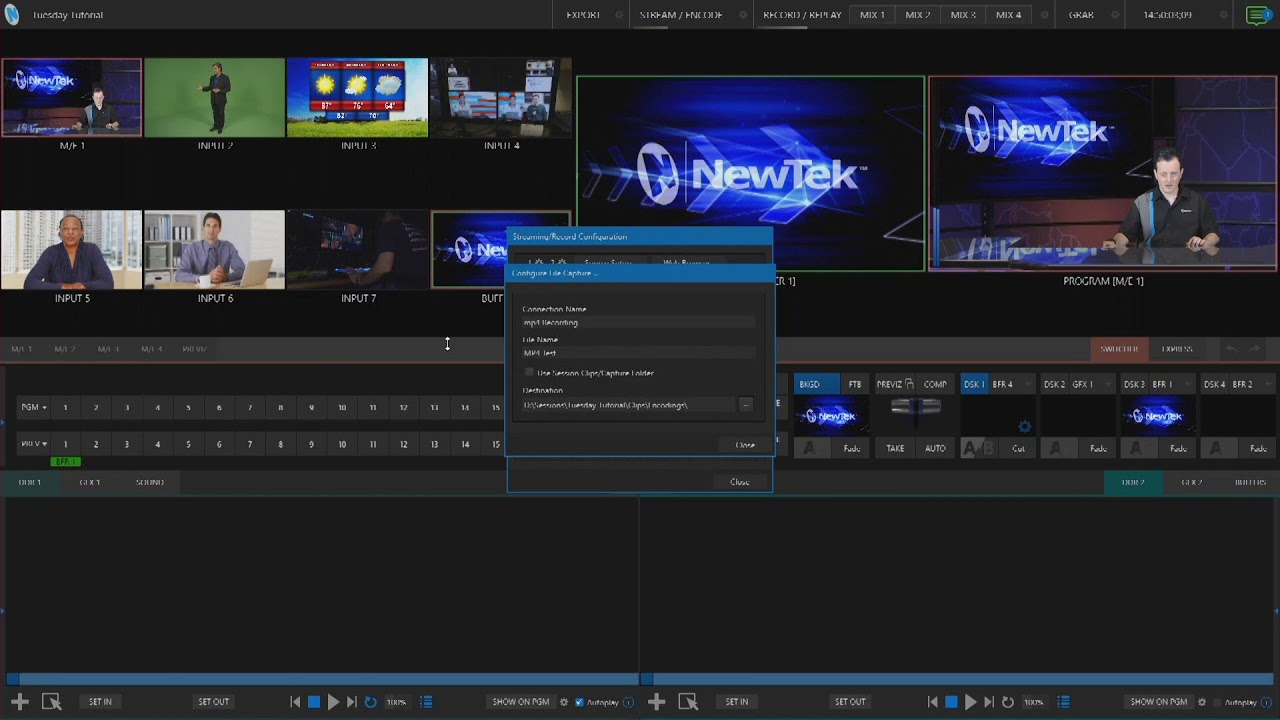1280x720 pixels.
Task: Click the lock icon beside PREVIZ
Action: [909, 384]
